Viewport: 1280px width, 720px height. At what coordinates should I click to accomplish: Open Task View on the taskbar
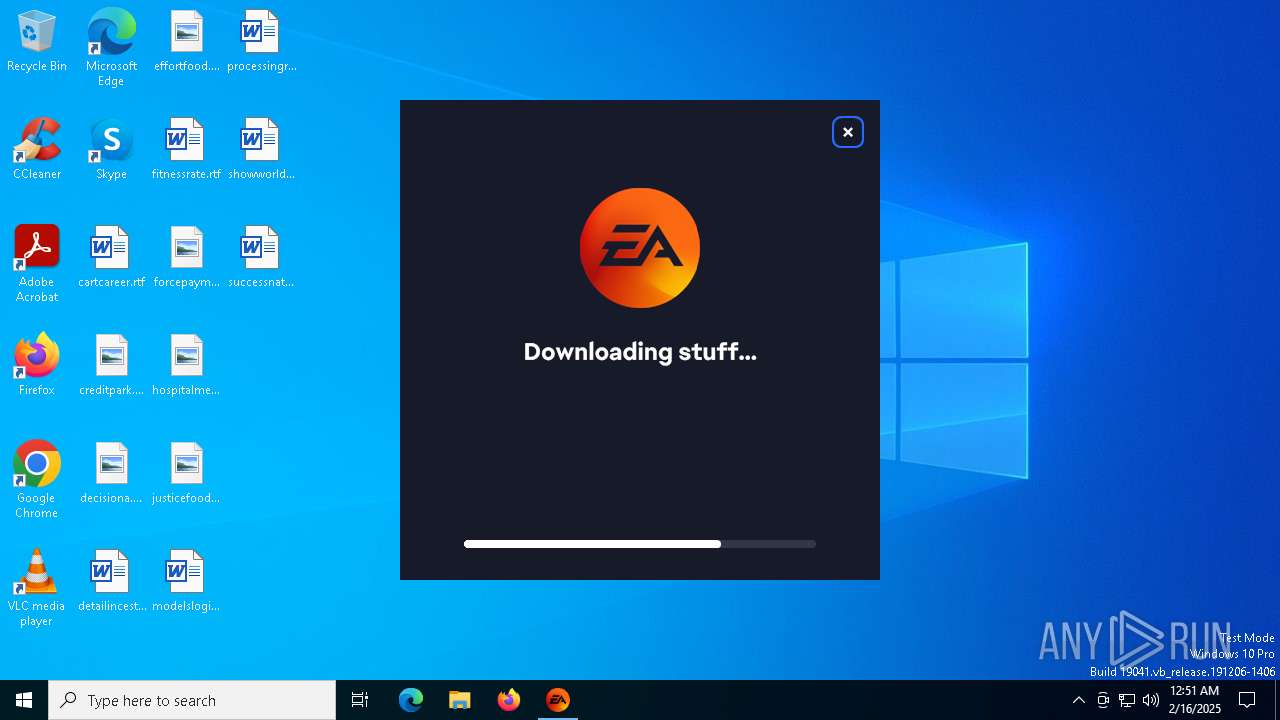click(x=360, y=700)
